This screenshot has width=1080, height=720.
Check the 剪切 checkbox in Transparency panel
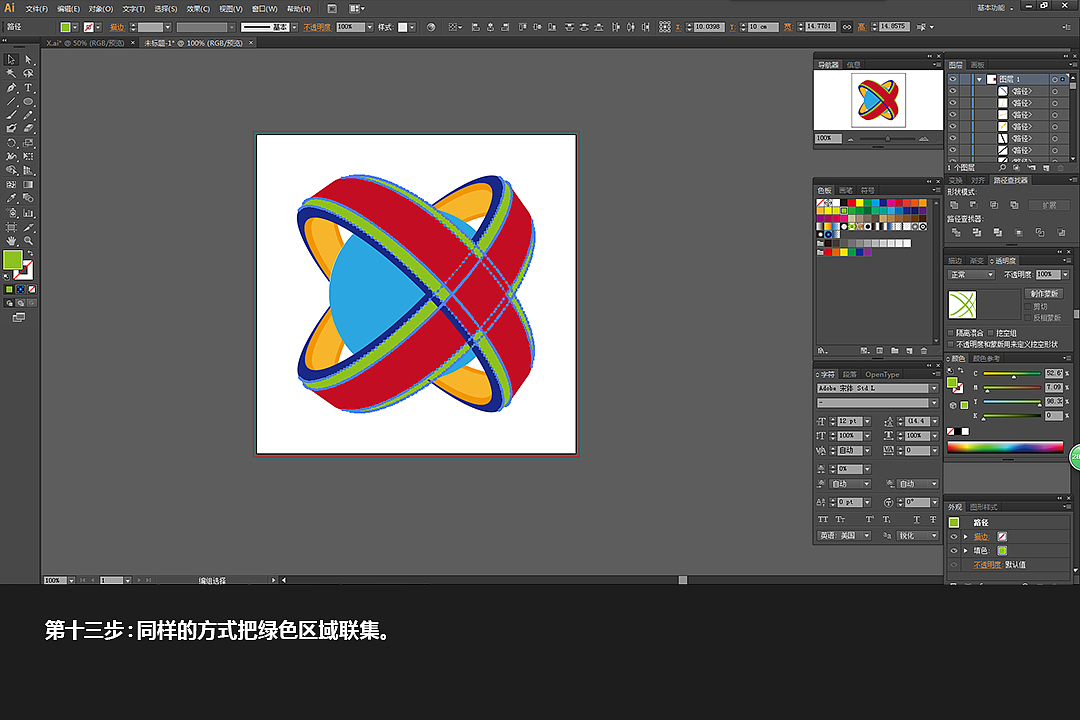click(x=1028, y=307)
